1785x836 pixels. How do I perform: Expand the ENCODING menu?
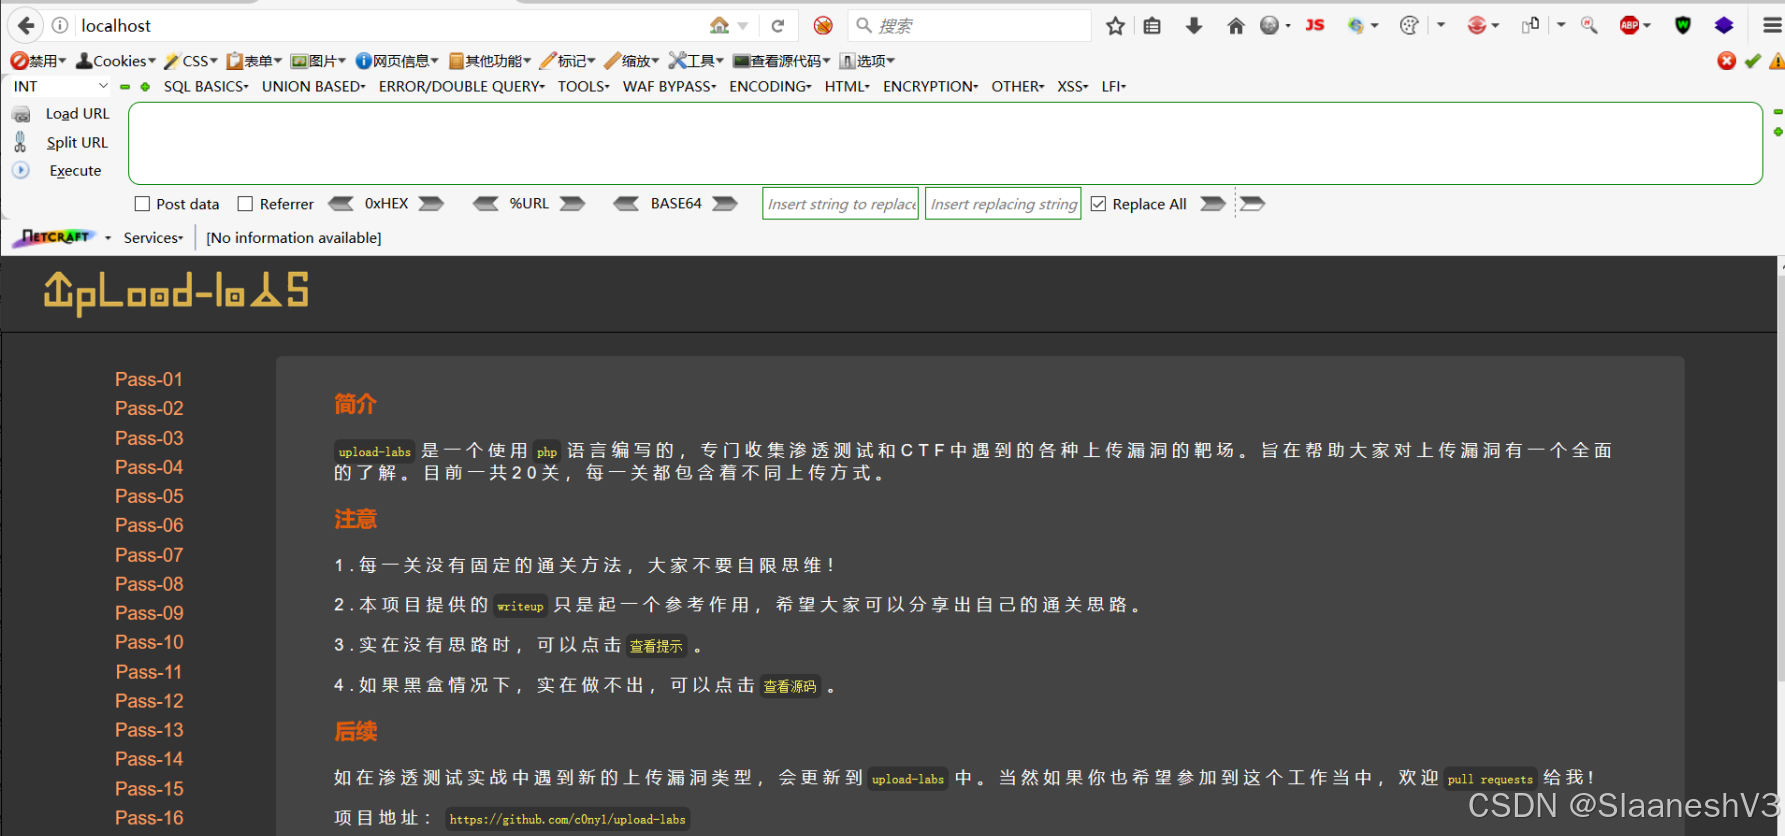(x=771, y=87)
